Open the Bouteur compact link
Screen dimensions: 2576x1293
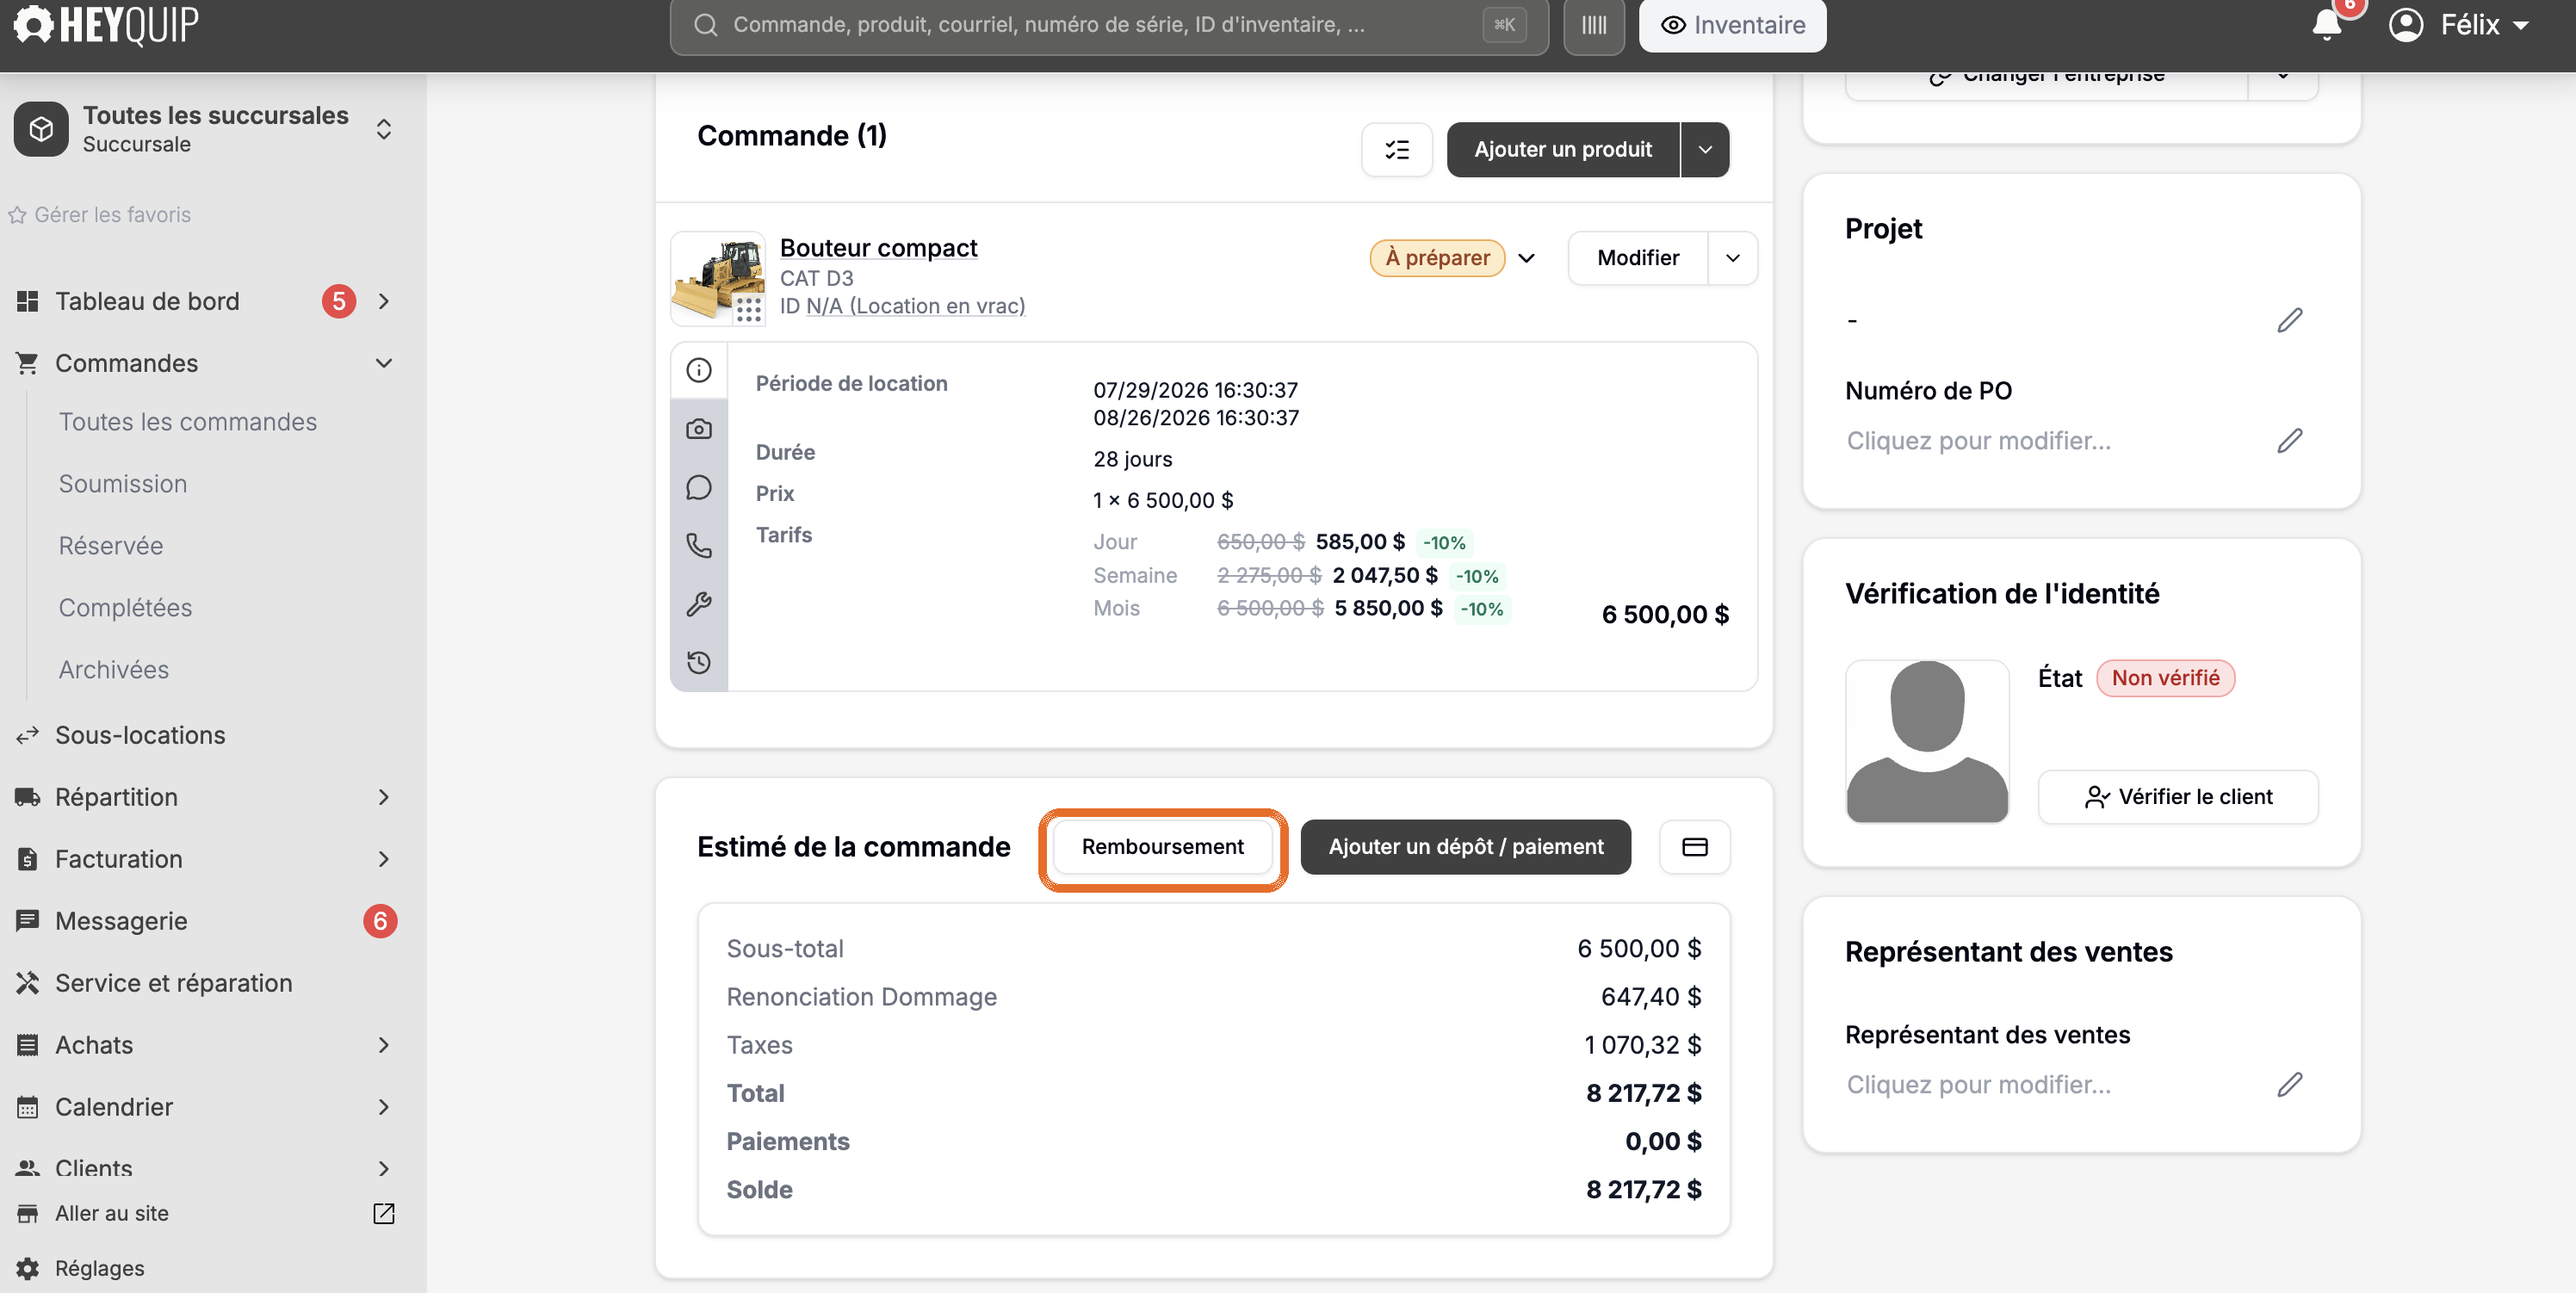pyautogui.click(x=878, y=248)
